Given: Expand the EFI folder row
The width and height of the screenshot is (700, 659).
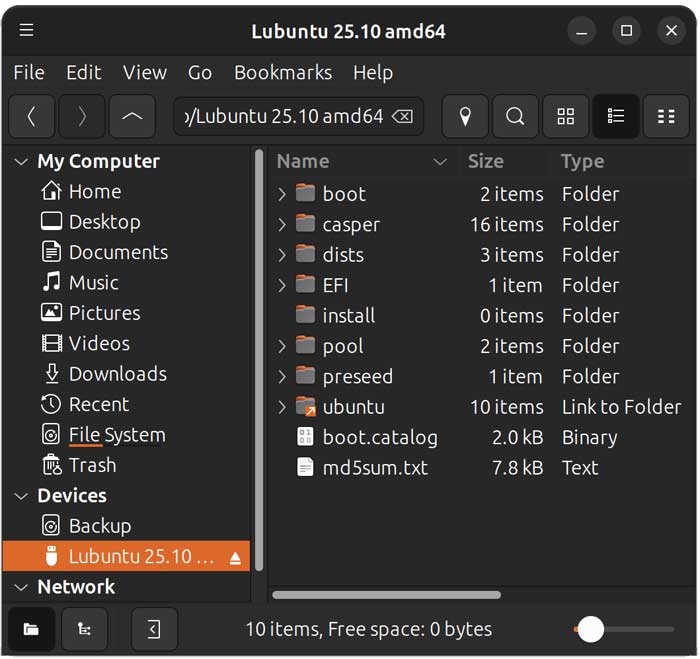Looking at the screenshot, I should pos(281,285).
